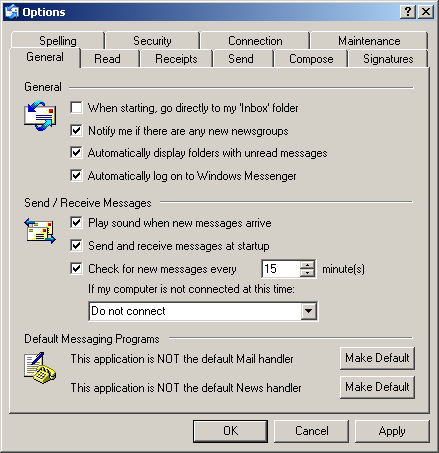Uncheck Notify me of new newsgroups
Viewport: 439px width, 453px height.
pos(76,130)
